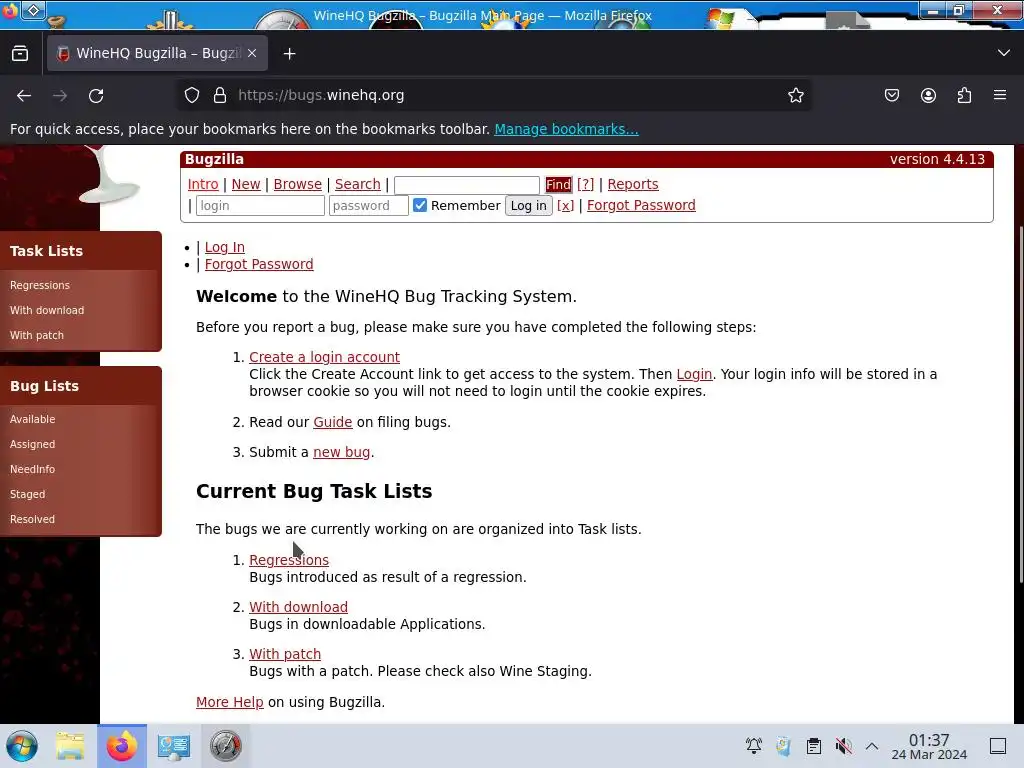Click the clipboard tray icon
Viewport: 1024px width, 768px height.
click(x=814, y=746)
